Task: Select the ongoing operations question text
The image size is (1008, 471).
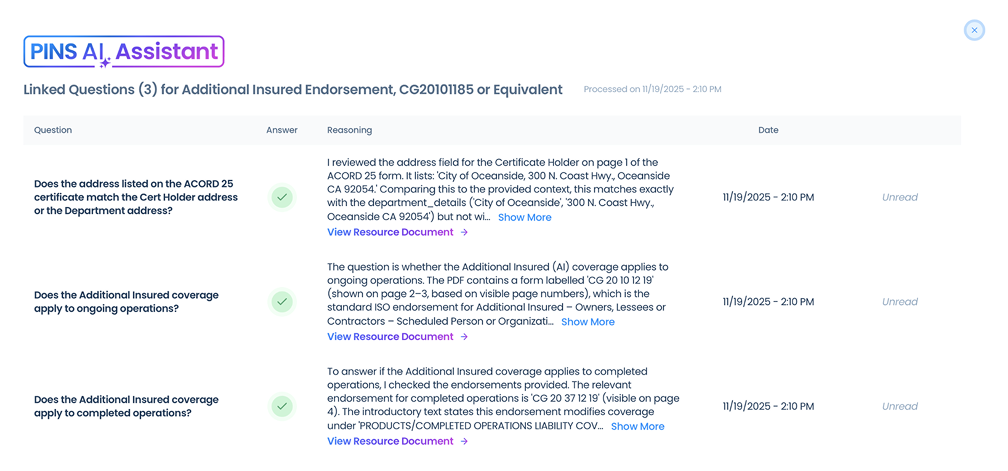Action: click(126, 302)
